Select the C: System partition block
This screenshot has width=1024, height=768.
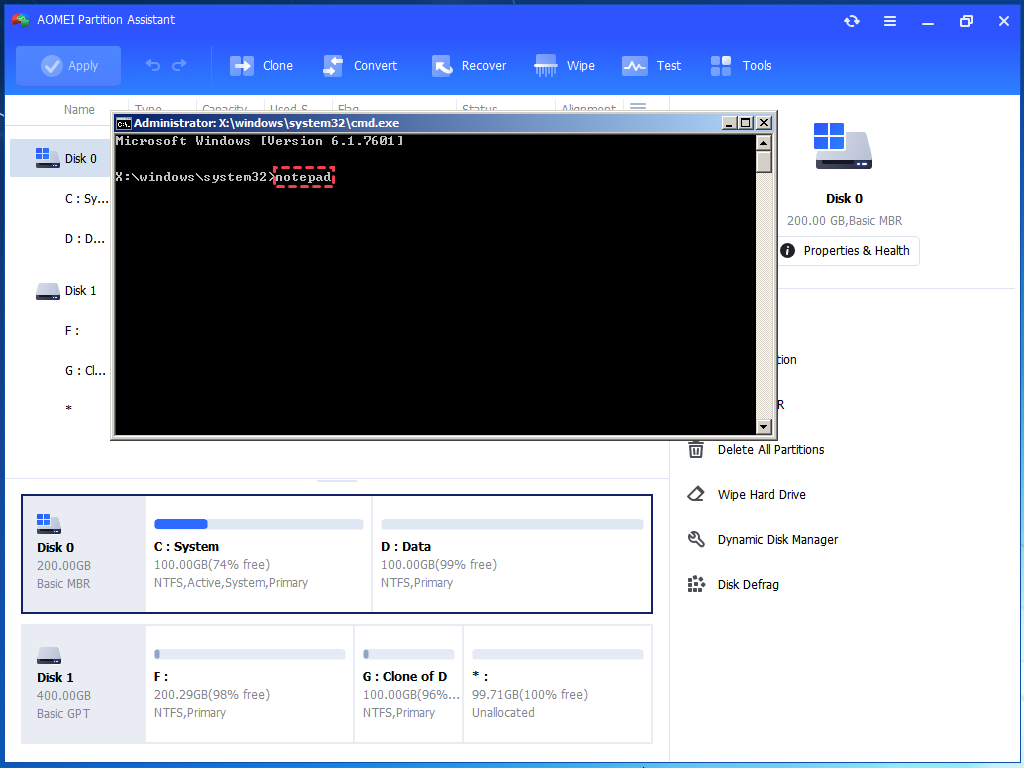click(x=259, y=554)
